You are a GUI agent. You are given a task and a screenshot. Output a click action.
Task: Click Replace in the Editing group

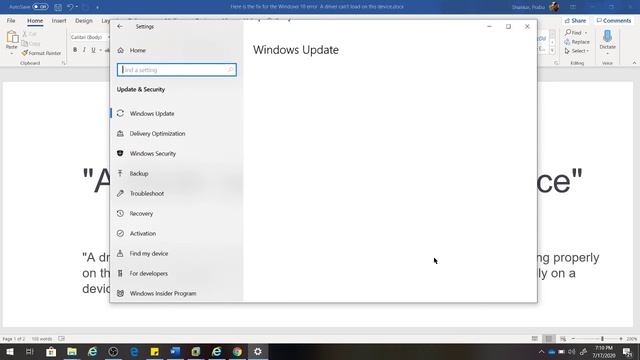click(x=577, y=42)
